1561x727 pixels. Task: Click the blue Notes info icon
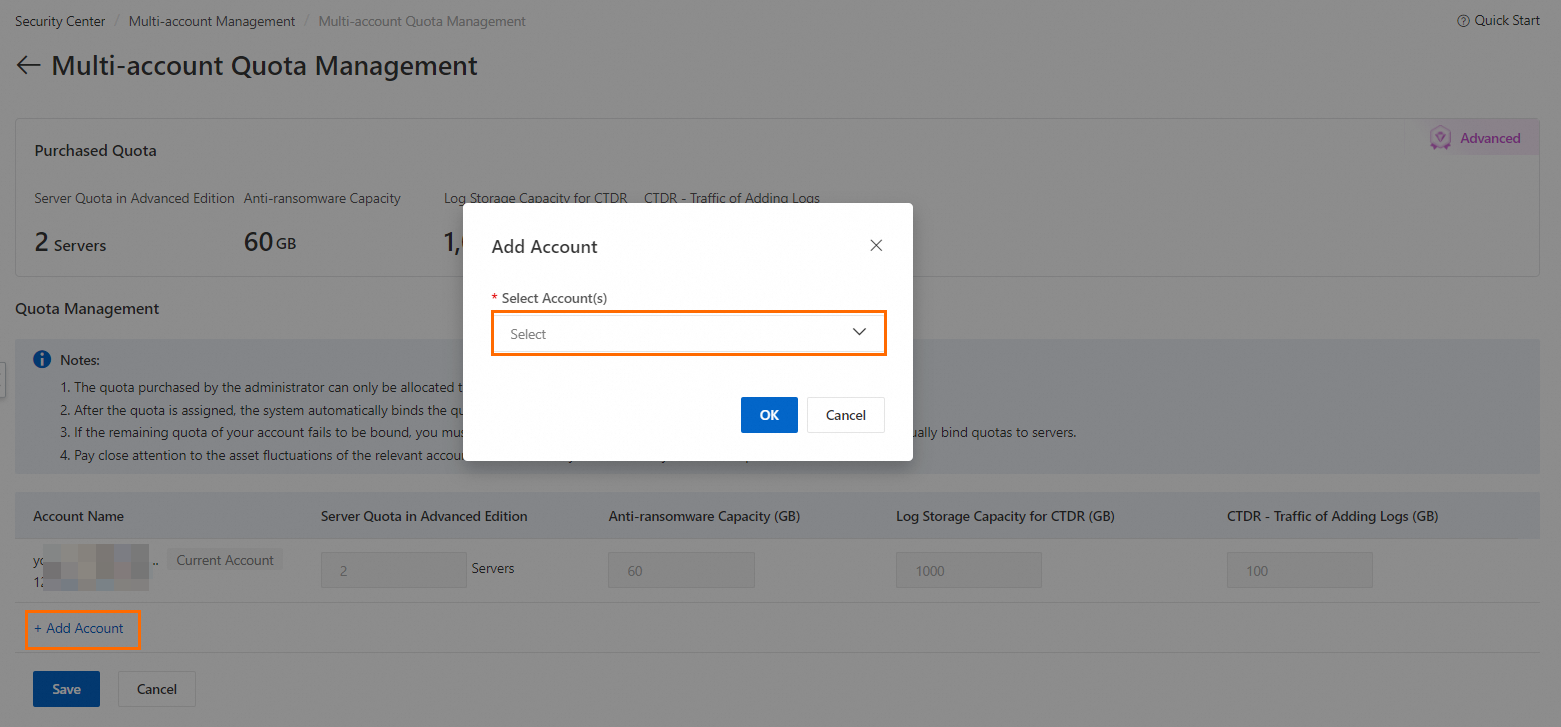click(x=42, y=359)
